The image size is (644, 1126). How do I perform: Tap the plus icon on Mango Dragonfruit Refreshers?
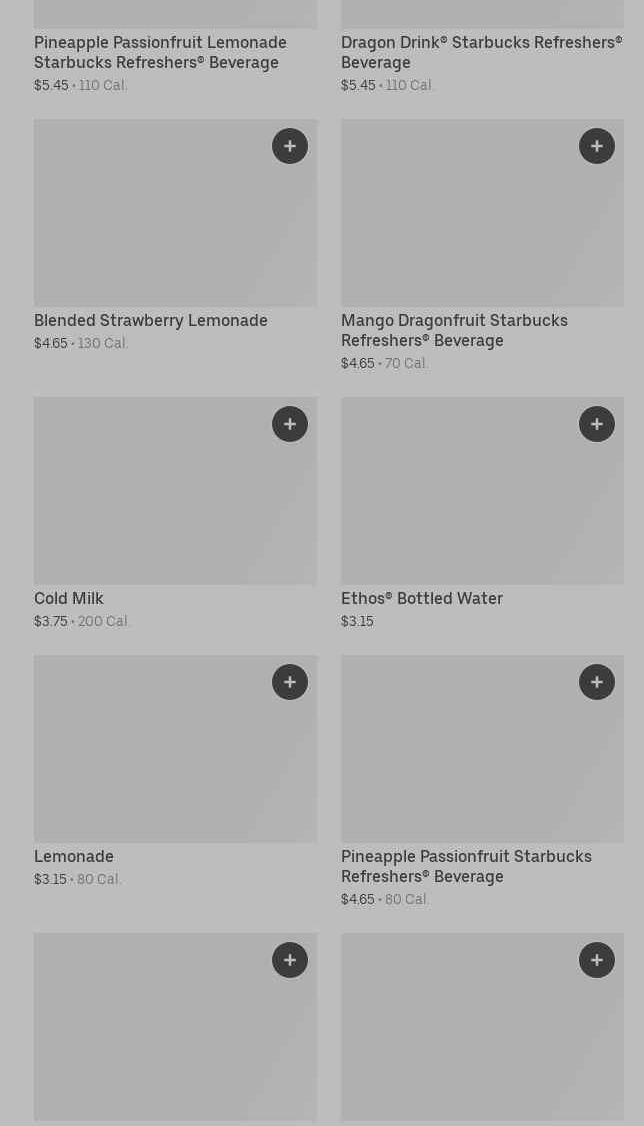597,146
